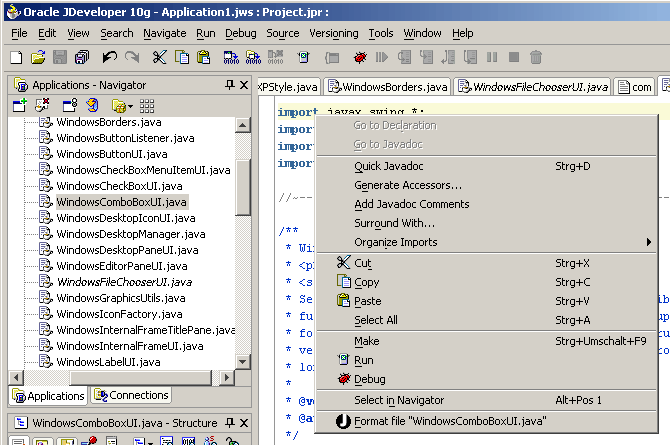Choose Generate Accessors from context menu
The image size is (670, 445).
407,185
